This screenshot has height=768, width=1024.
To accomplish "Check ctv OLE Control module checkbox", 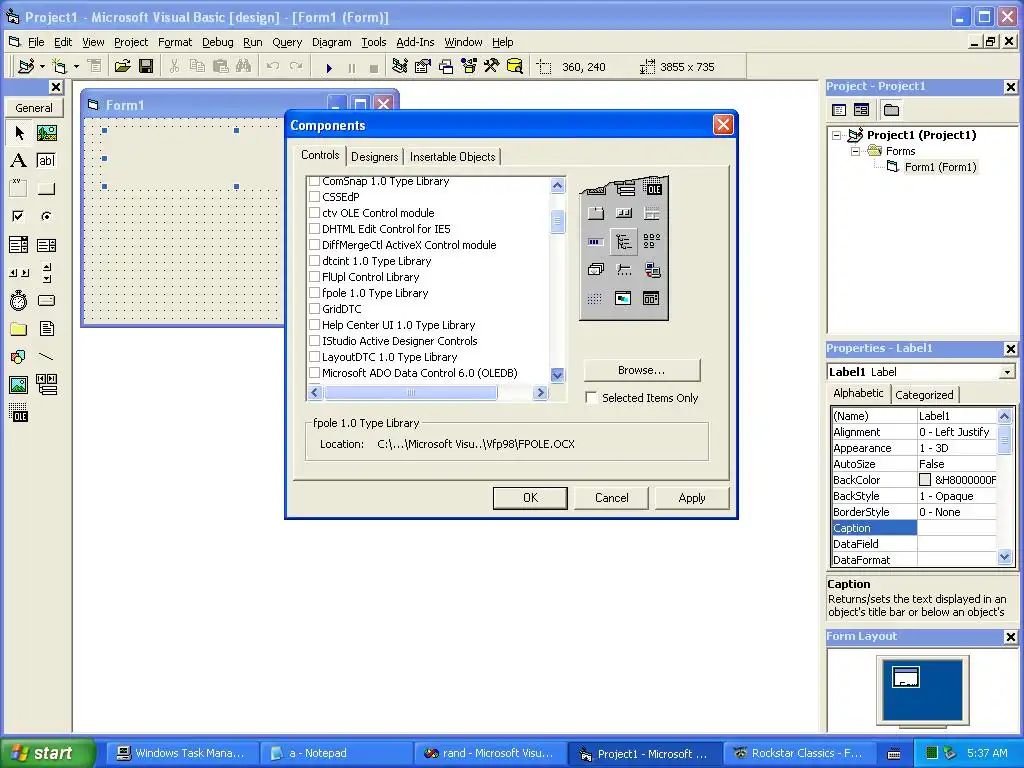I will (314, 213).
